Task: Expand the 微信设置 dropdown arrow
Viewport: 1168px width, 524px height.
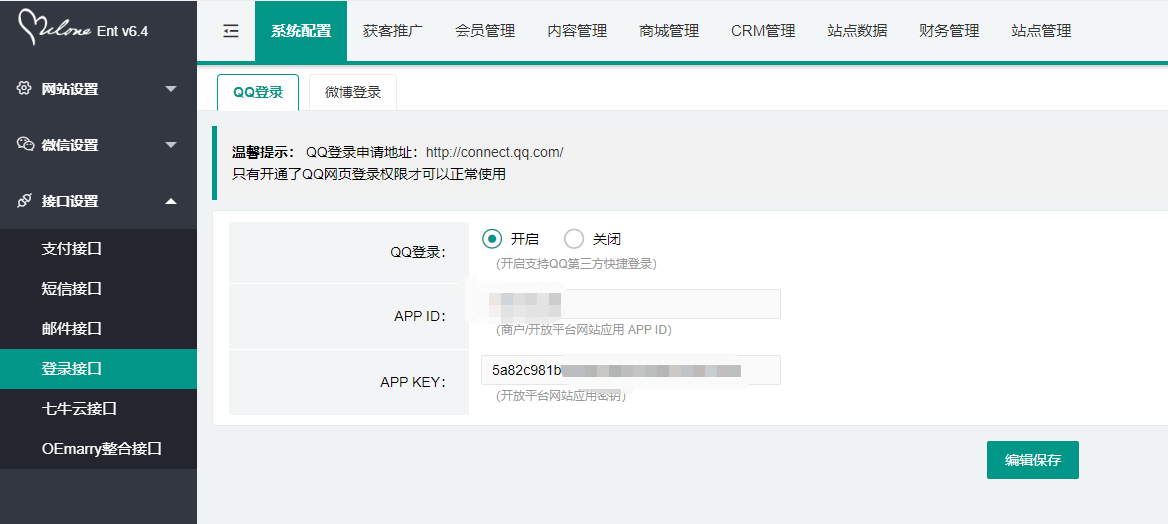Action: coord(171,145)
